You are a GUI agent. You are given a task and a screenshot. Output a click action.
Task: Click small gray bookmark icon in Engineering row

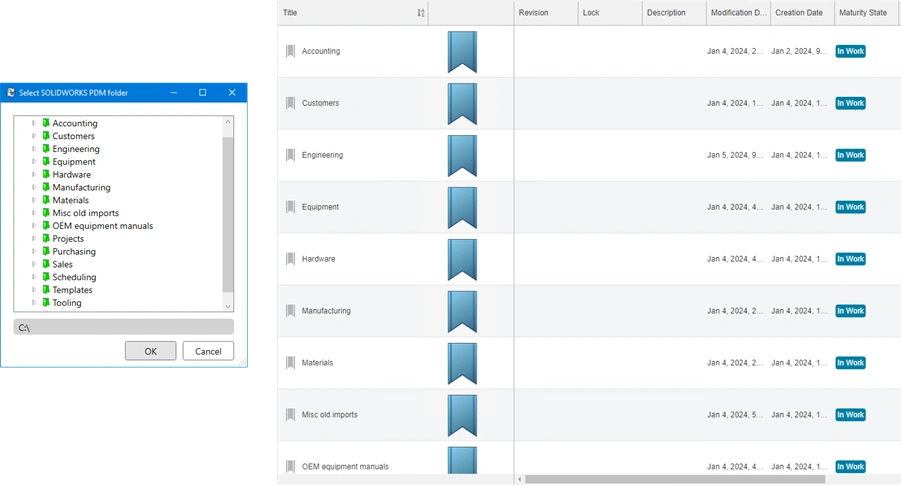coord(290,155)
